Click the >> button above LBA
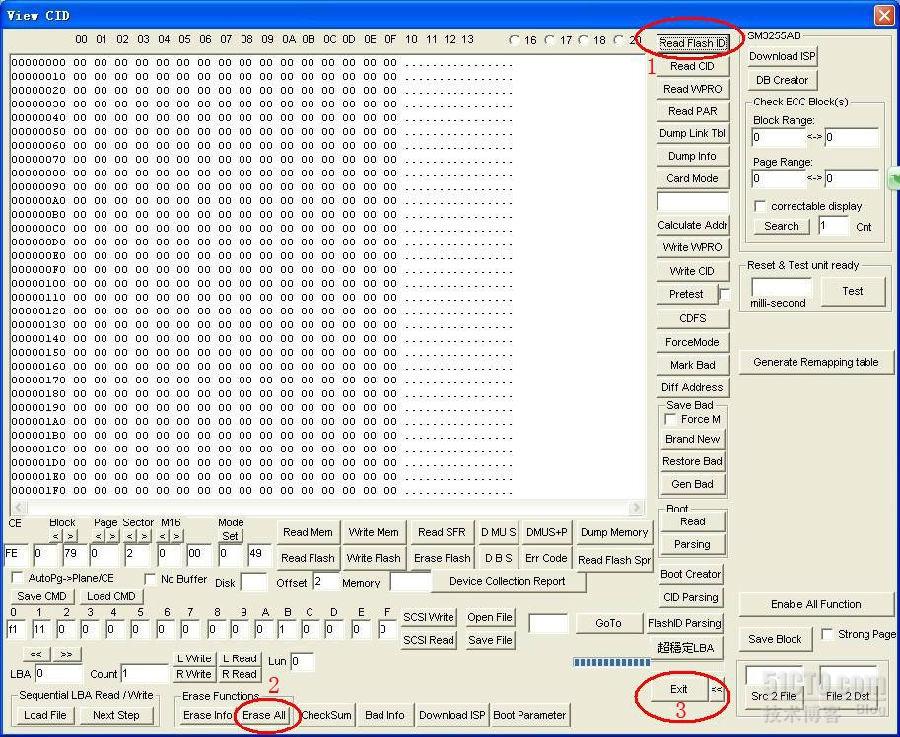900x737 pixels. (66, 654)
